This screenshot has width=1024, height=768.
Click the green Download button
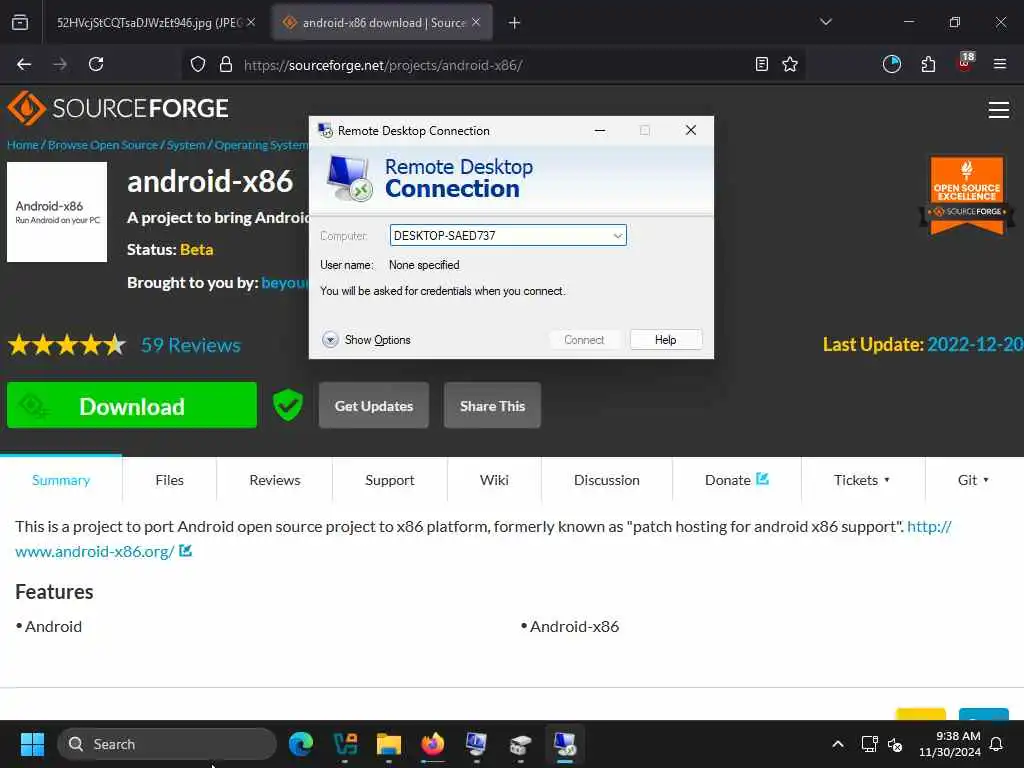[x=132, y=406]
